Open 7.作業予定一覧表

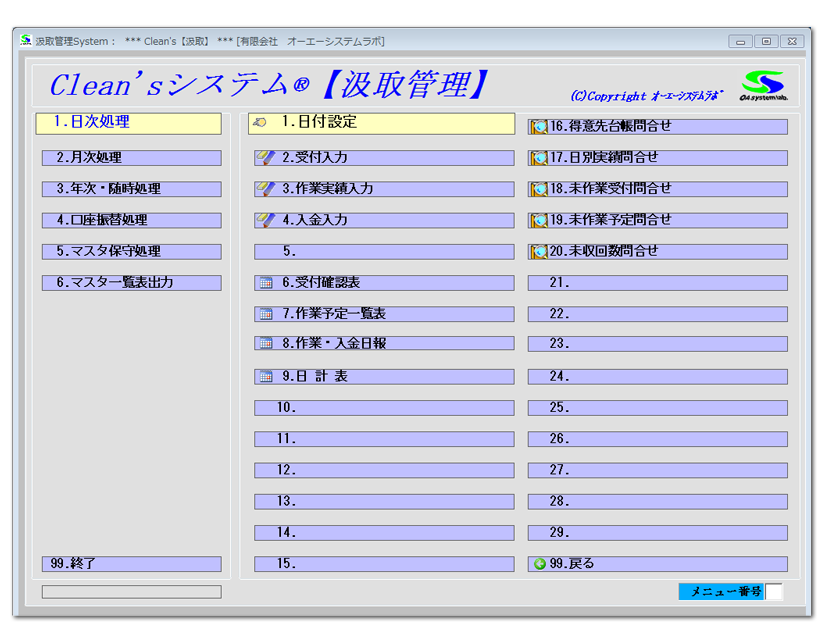[x=384, y=314]
